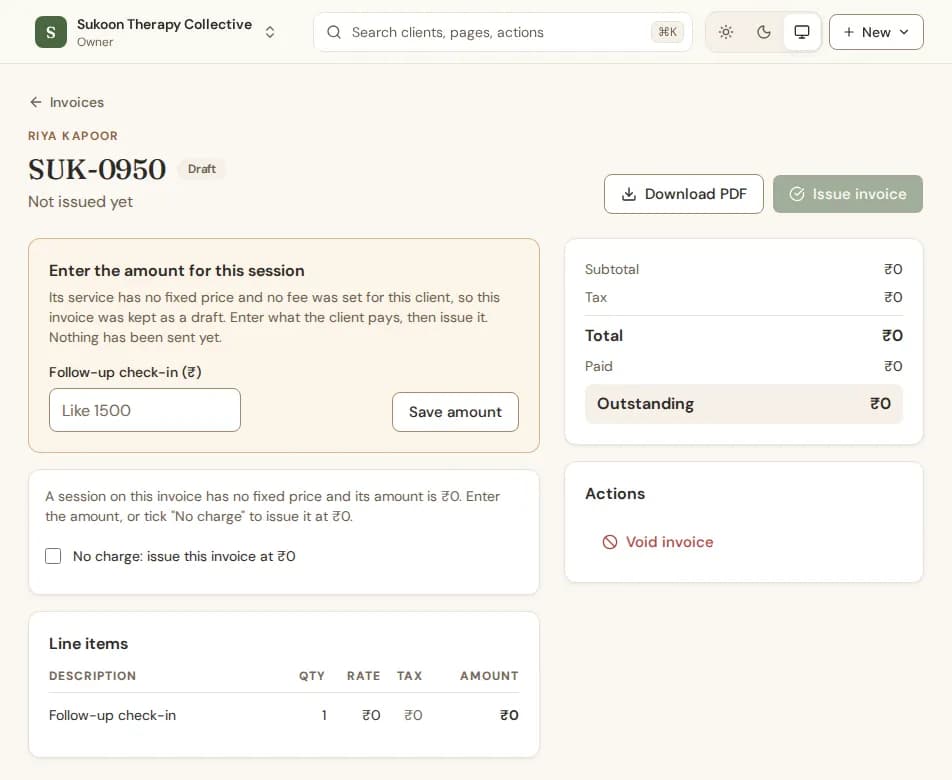Click the Outstanding ₹0 summary row
The height and width of the screenshot is (780, 952).
click(x=744, y=404)
